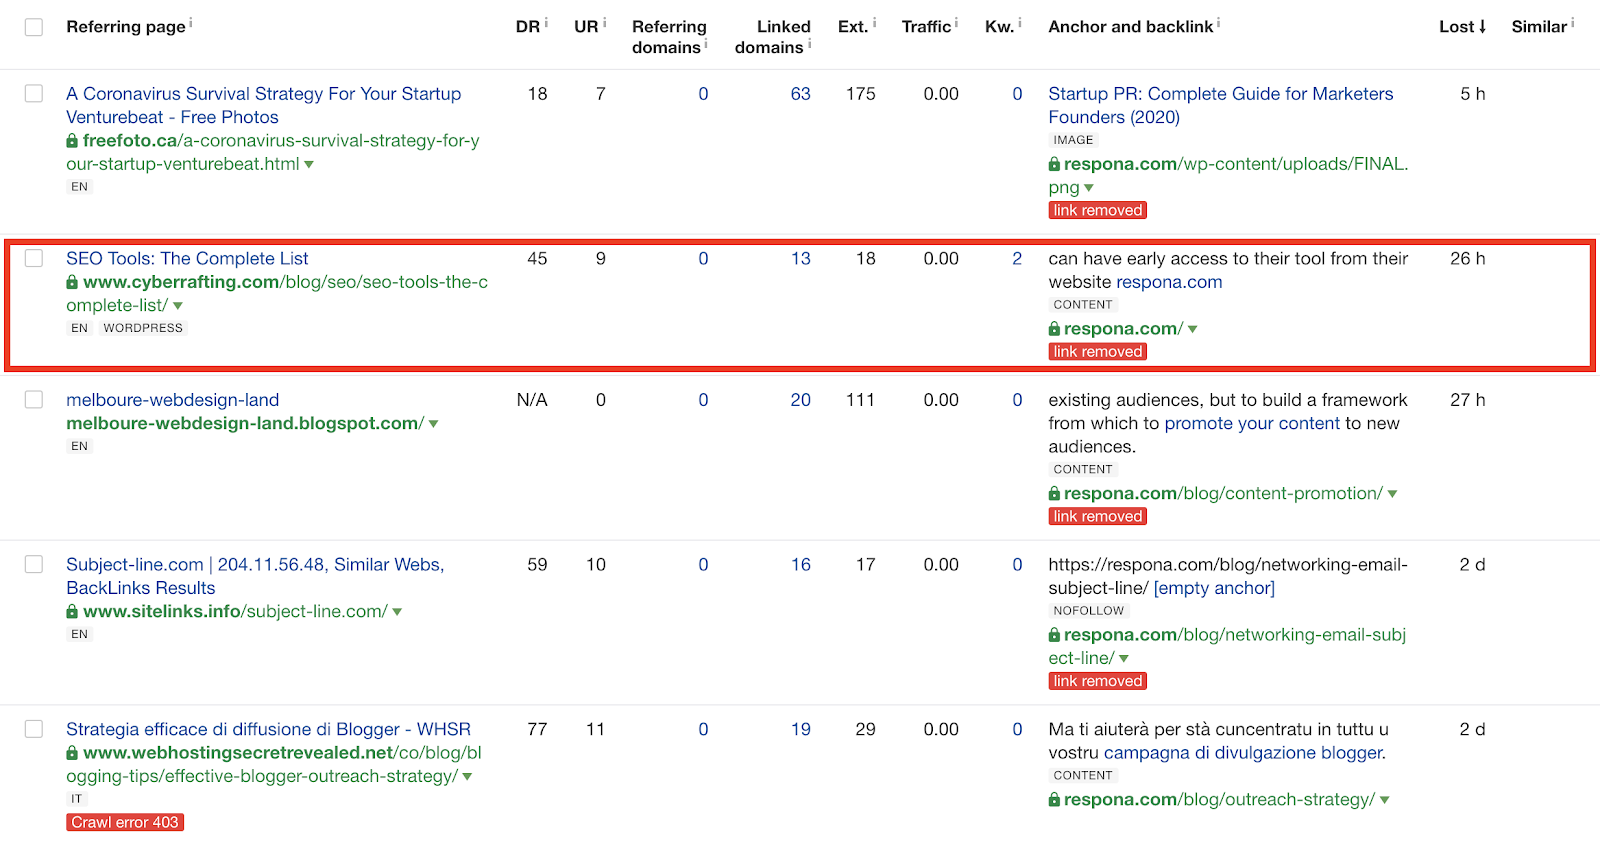Expand dropdown after effective-blogger-outreach-strategy URL
Screen dimensions: 1600x843
tap(467, 777)
